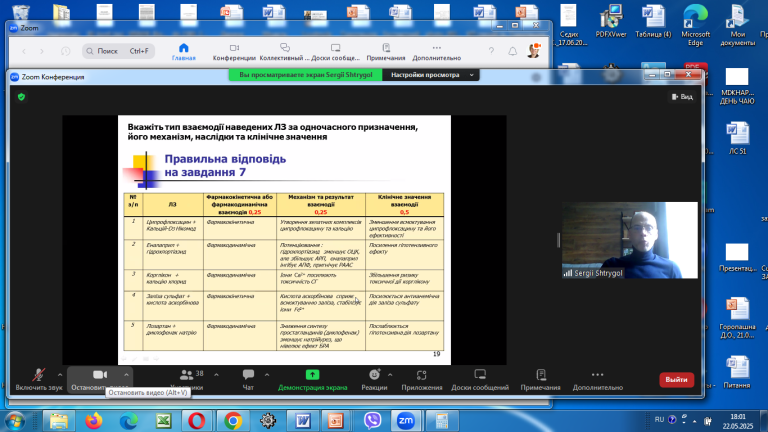Open Firefox from the taskbar
The height and width of the screenshot is (432, 768).
94,421
